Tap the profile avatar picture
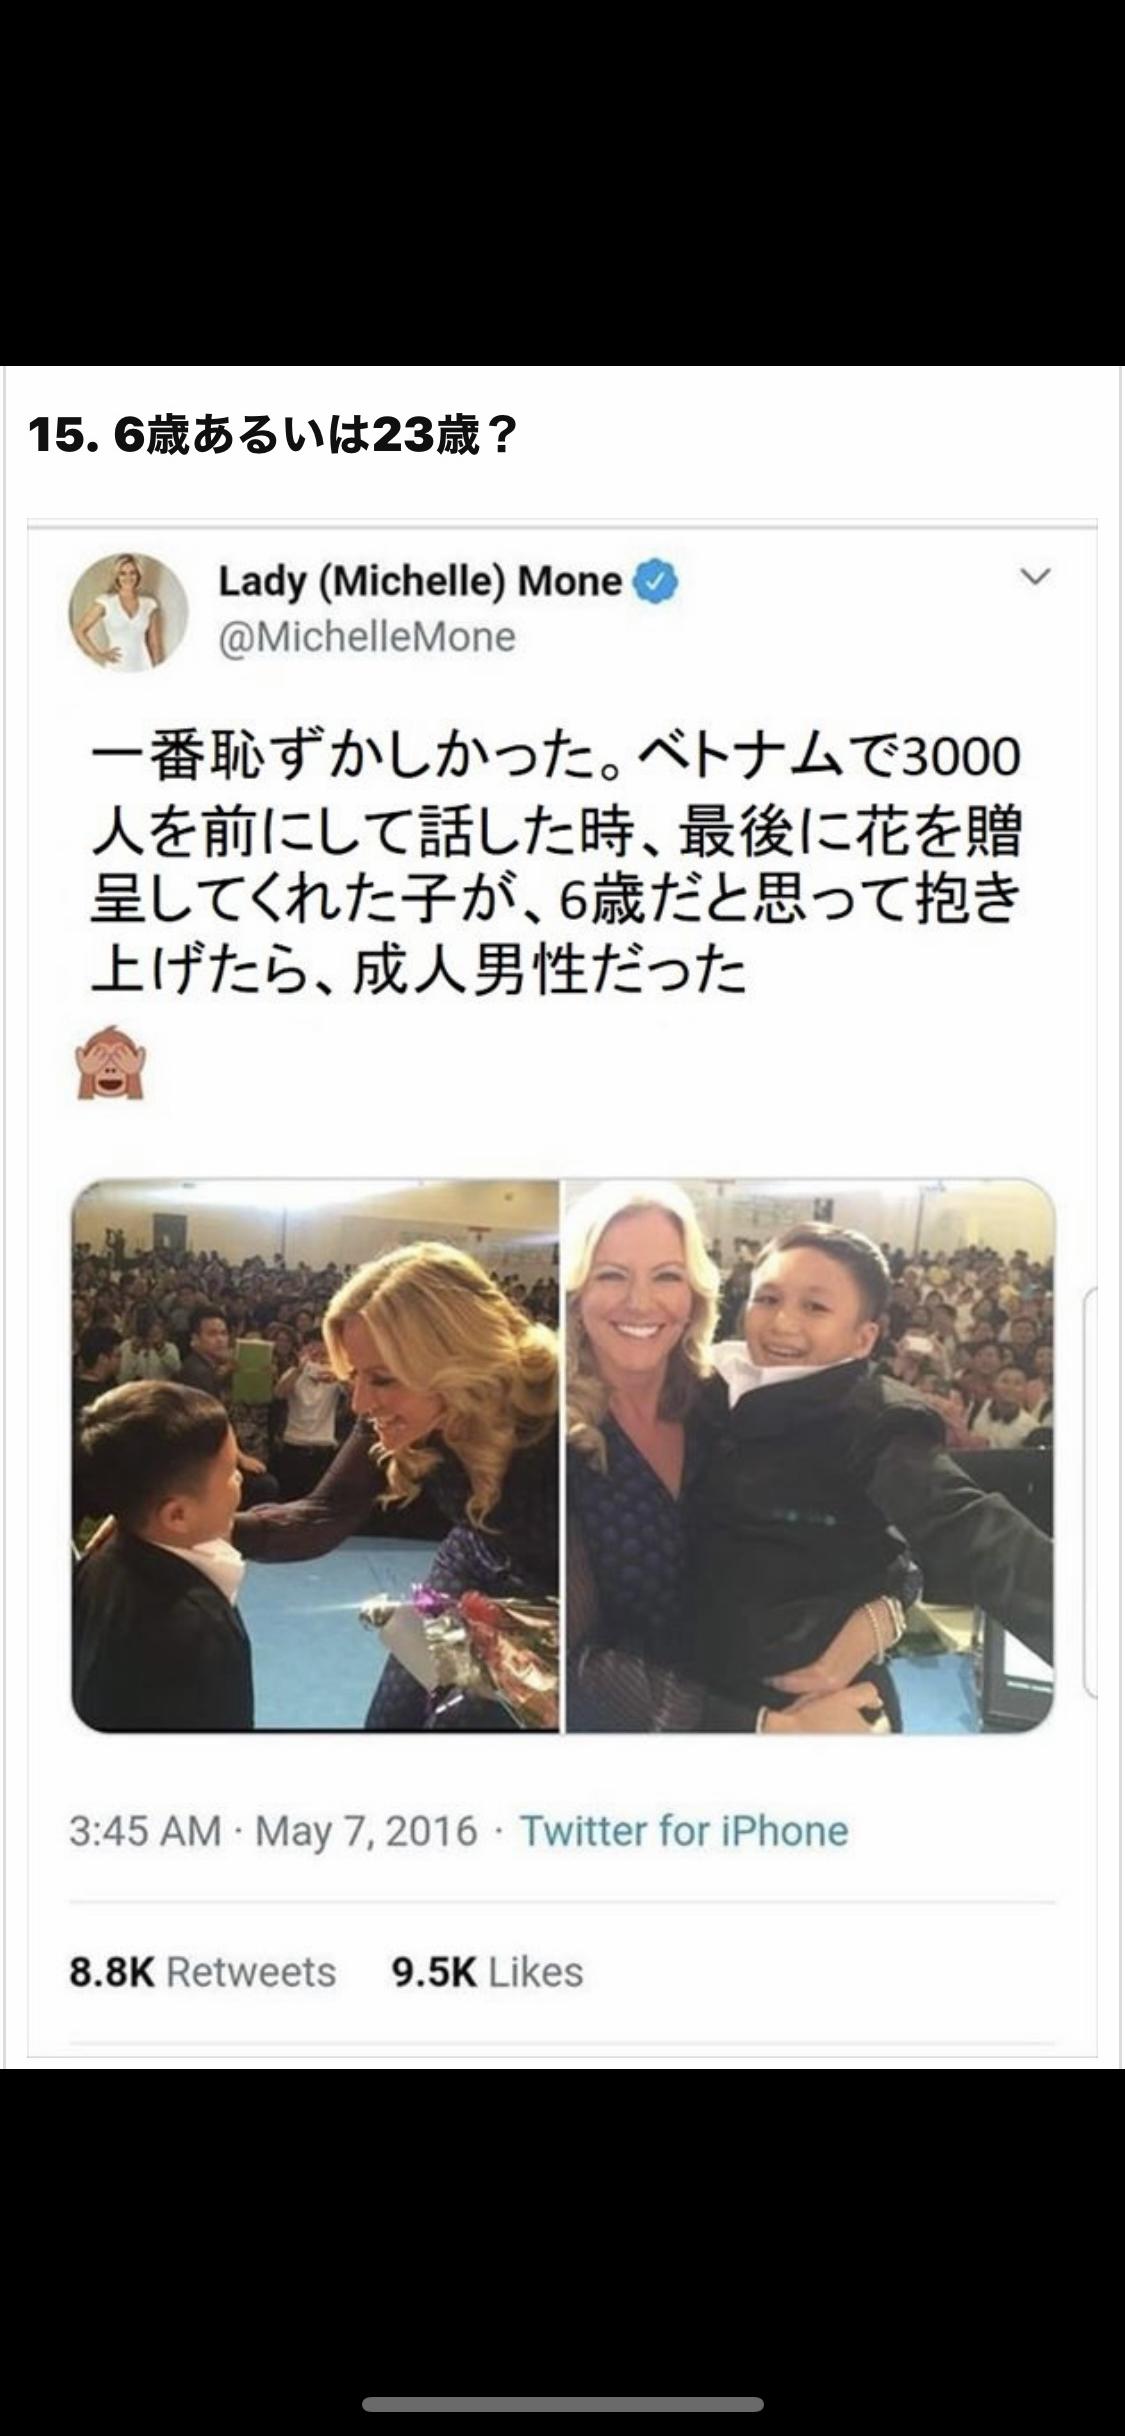 (x=128, y=611)
